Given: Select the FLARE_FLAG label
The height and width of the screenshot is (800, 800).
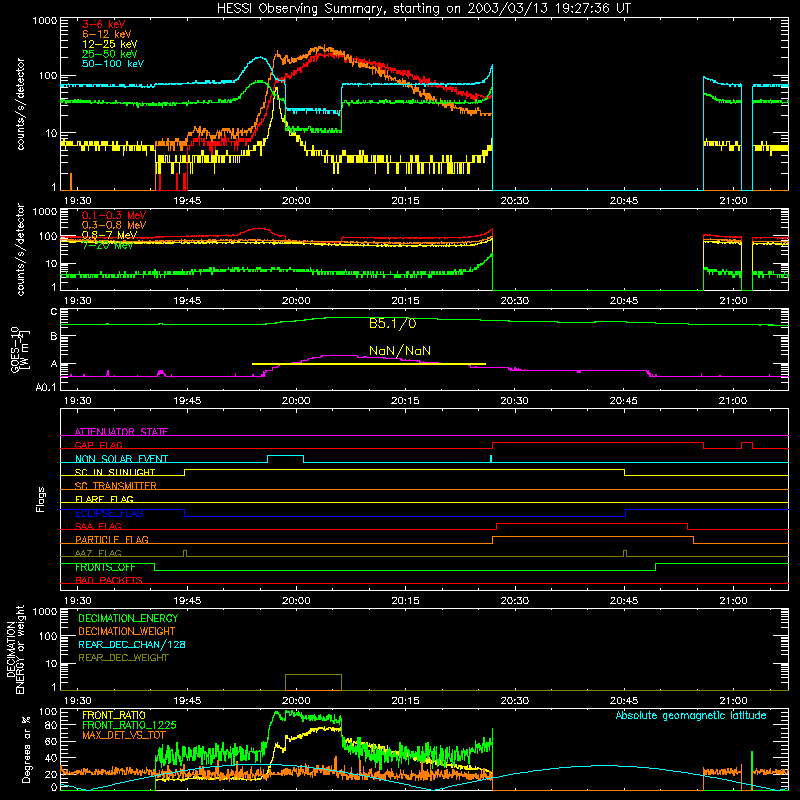Looking at the screenshot, I should click(104, 499).
